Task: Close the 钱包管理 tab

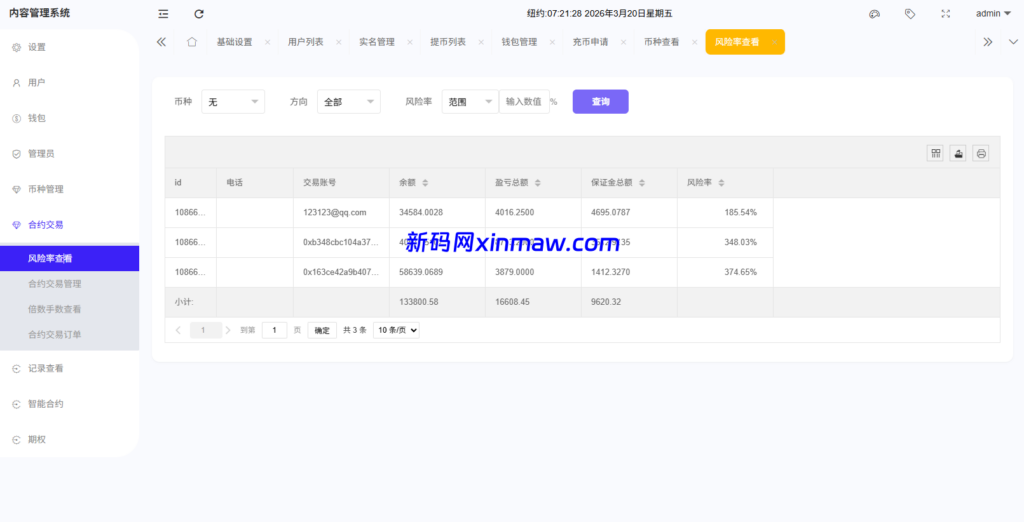Action: coord(552,42)
